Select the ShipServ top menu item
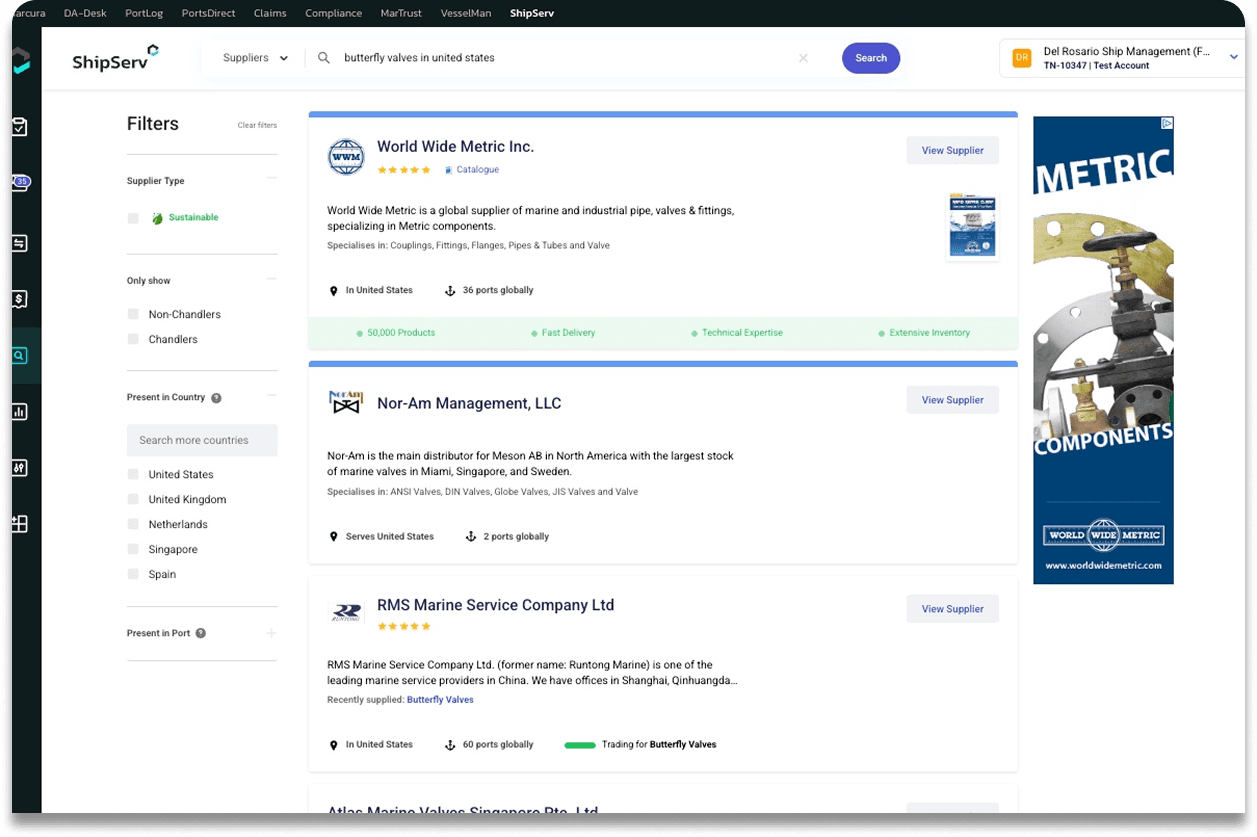Image resolution: width=1257 pixels, height=837 pixels. coord(532,13)
